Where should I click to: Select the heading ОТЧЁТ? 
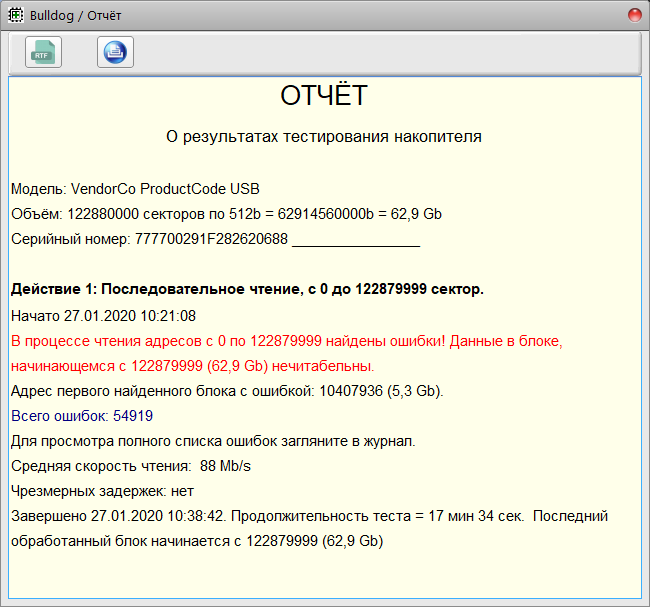pos(324,95)
